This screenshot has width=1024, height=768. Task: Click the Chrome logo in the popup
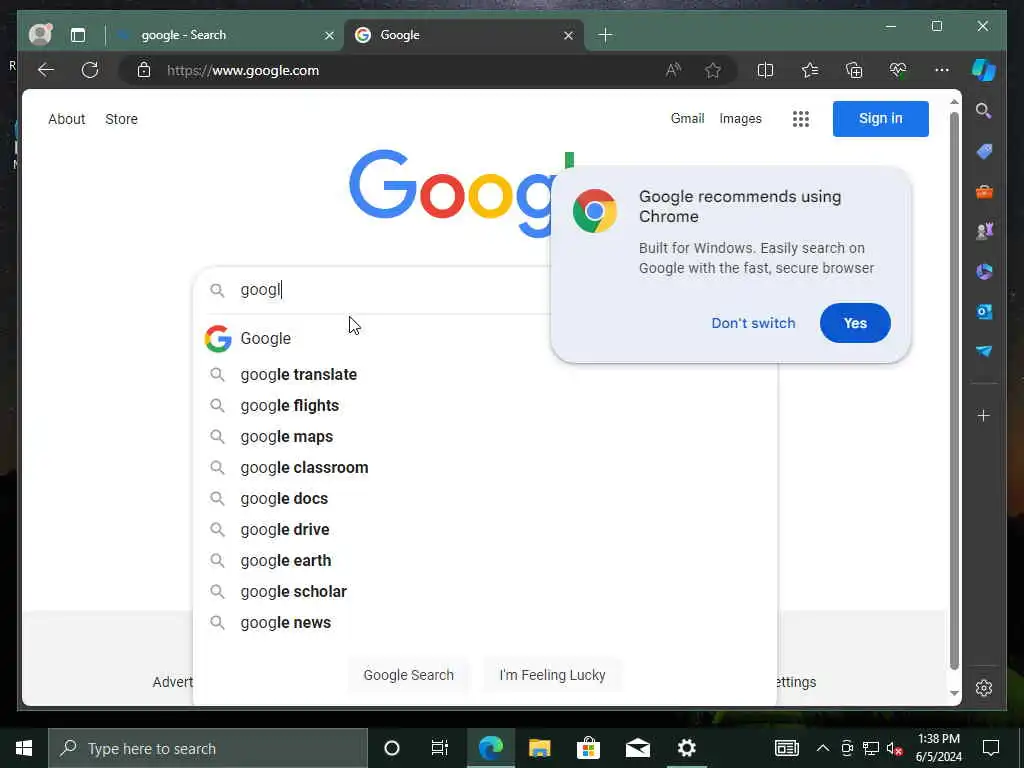coord(594,211)
